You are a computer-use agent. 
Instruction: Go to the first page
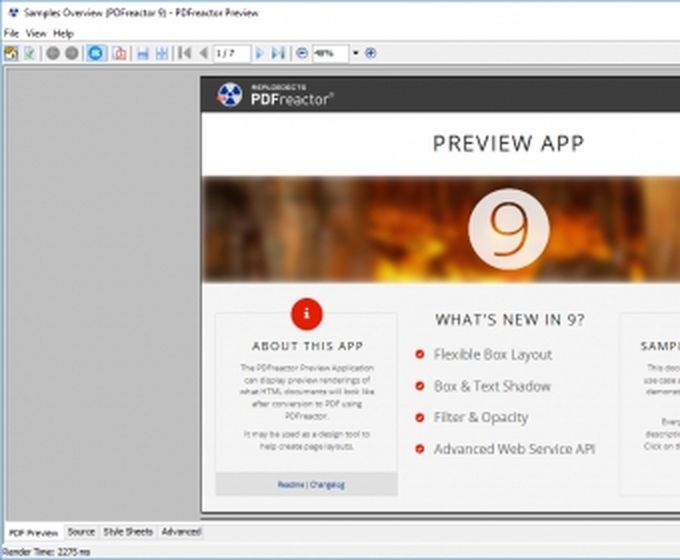[185, 53]
